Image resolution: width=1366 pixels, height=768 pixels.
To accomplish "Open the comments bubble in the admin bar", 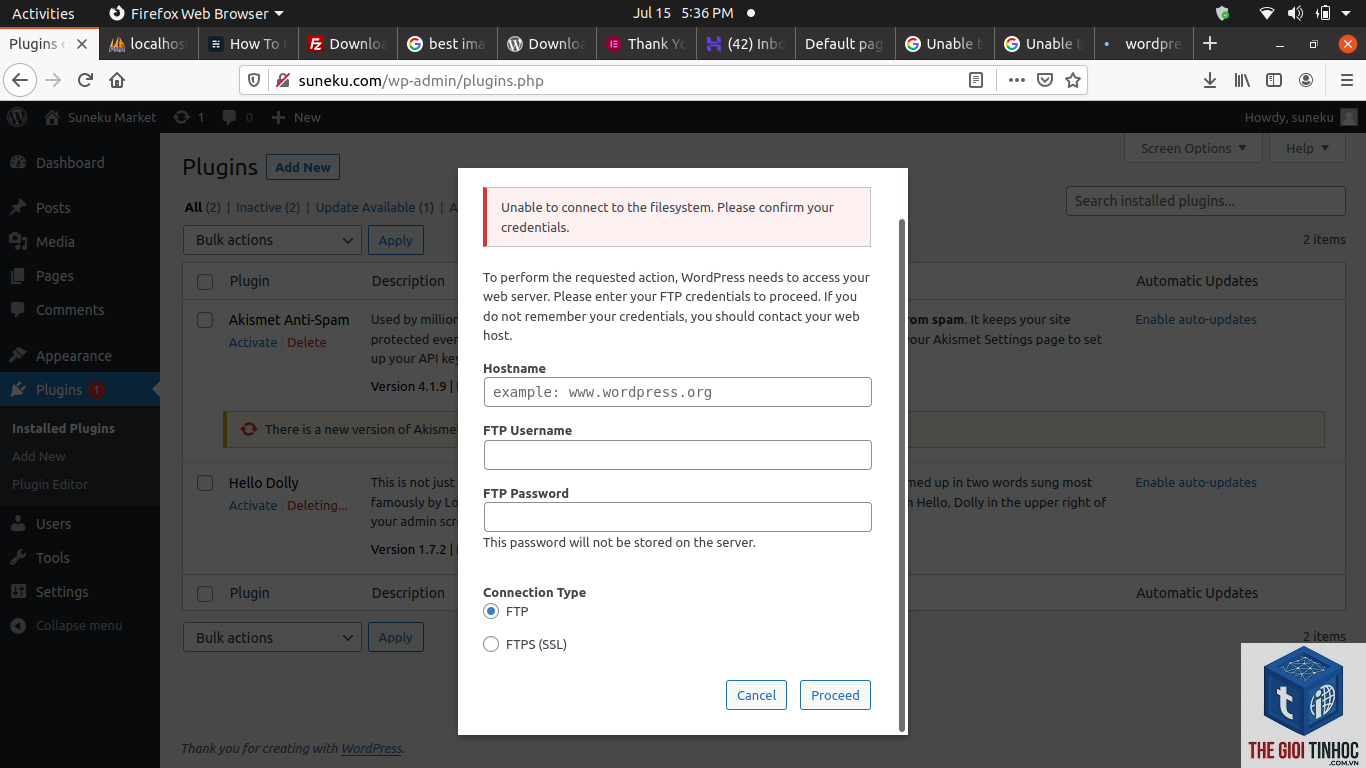I will [238, 117].
